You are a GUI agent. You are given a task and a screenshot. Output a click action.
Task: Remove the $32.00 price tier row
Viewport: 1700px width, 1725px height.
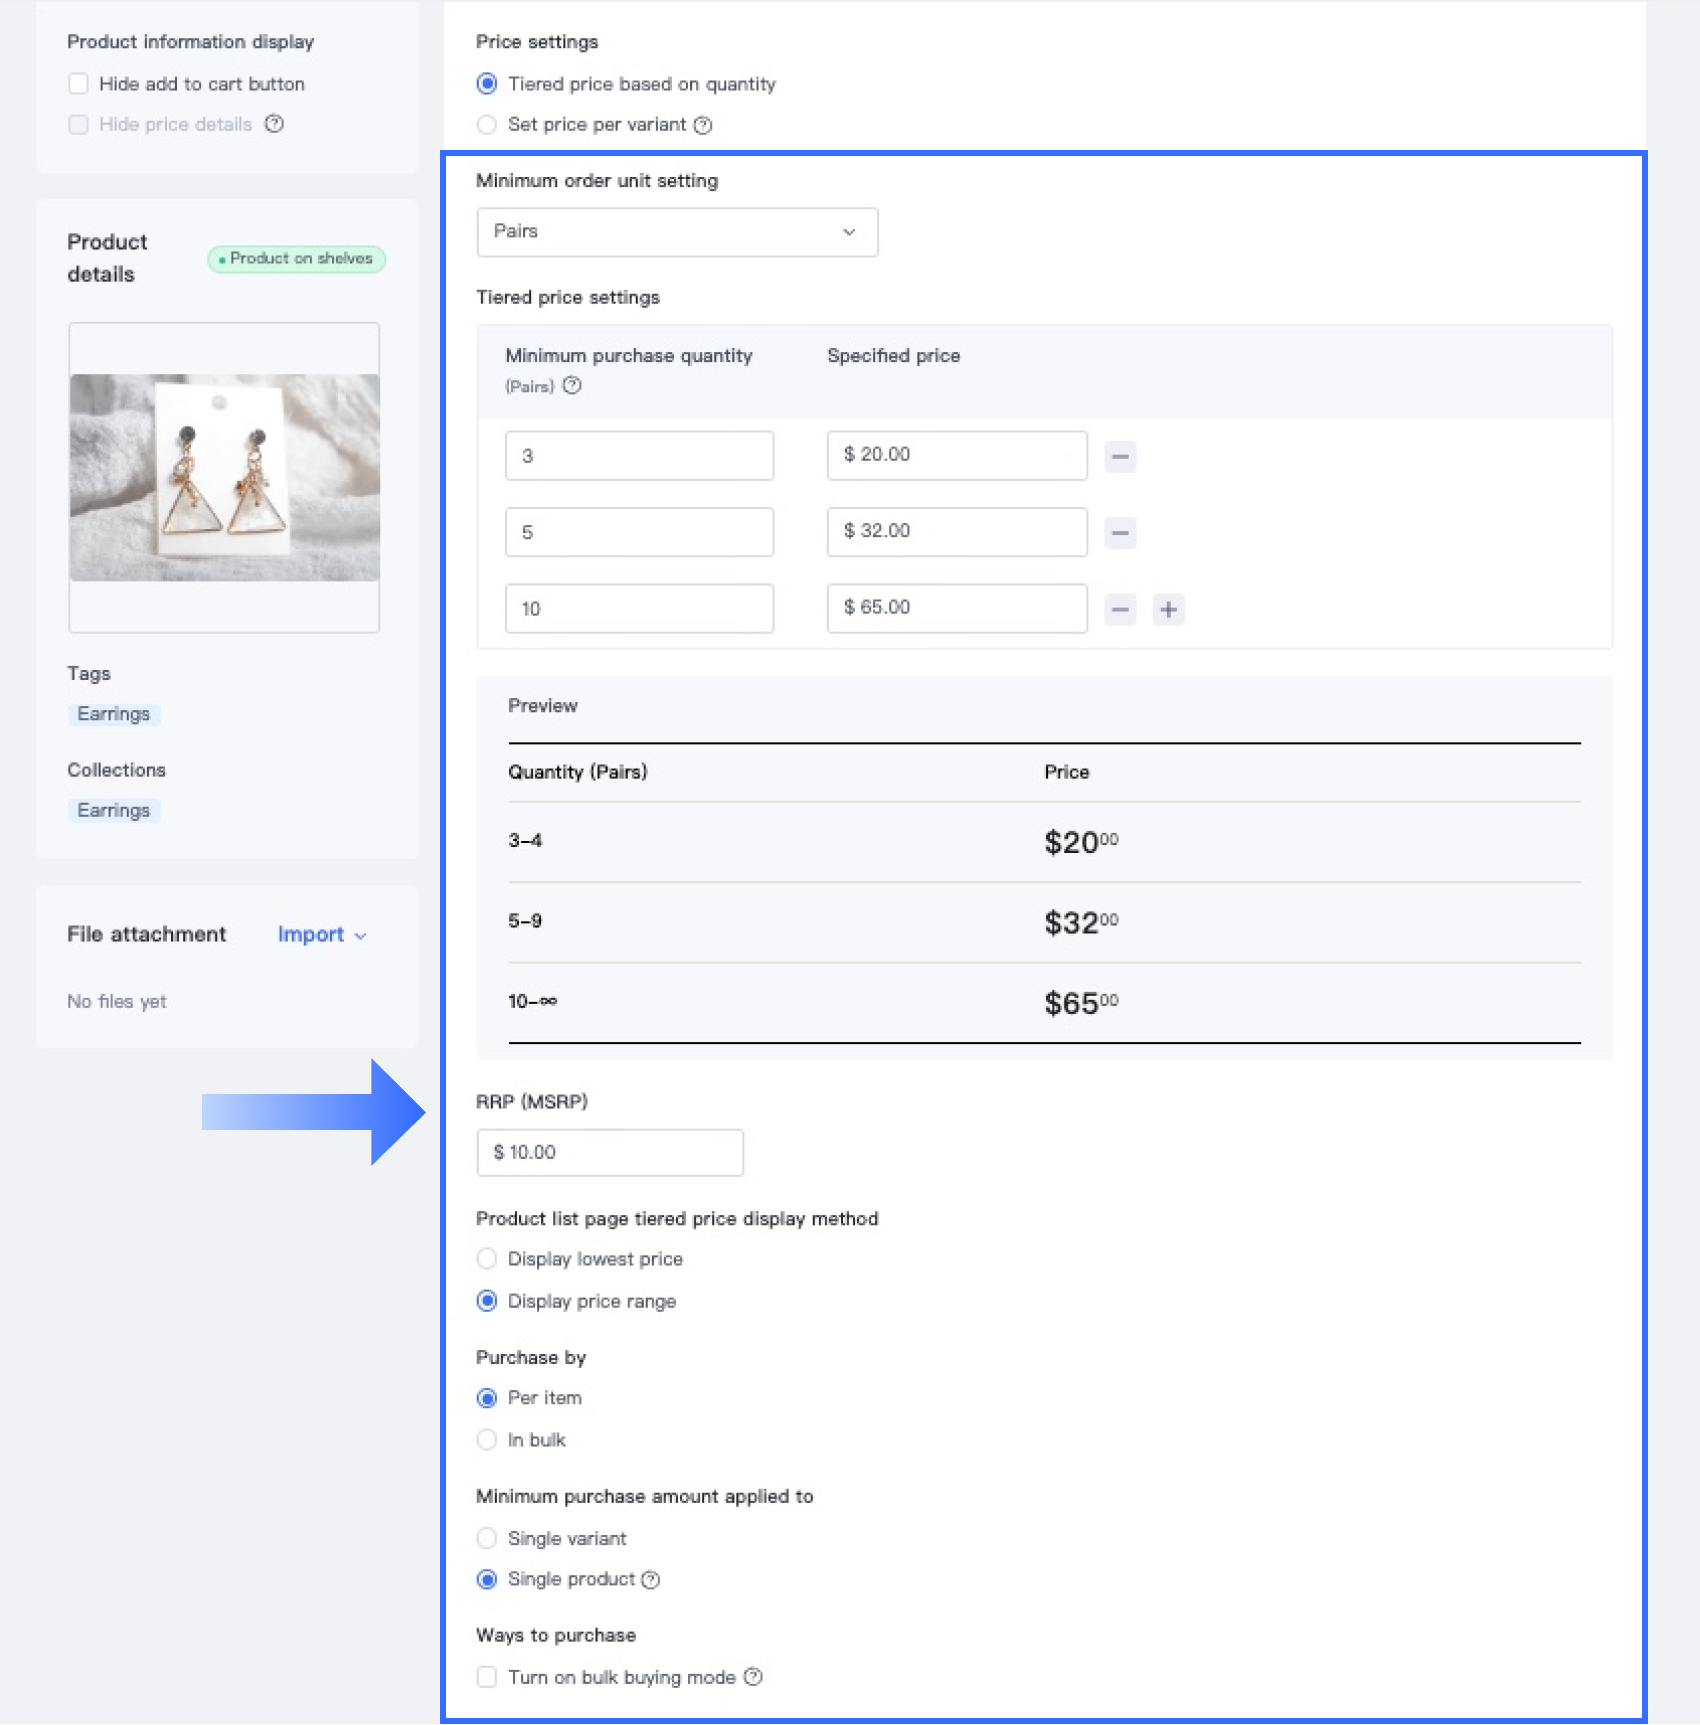[x=1120, y=533]
